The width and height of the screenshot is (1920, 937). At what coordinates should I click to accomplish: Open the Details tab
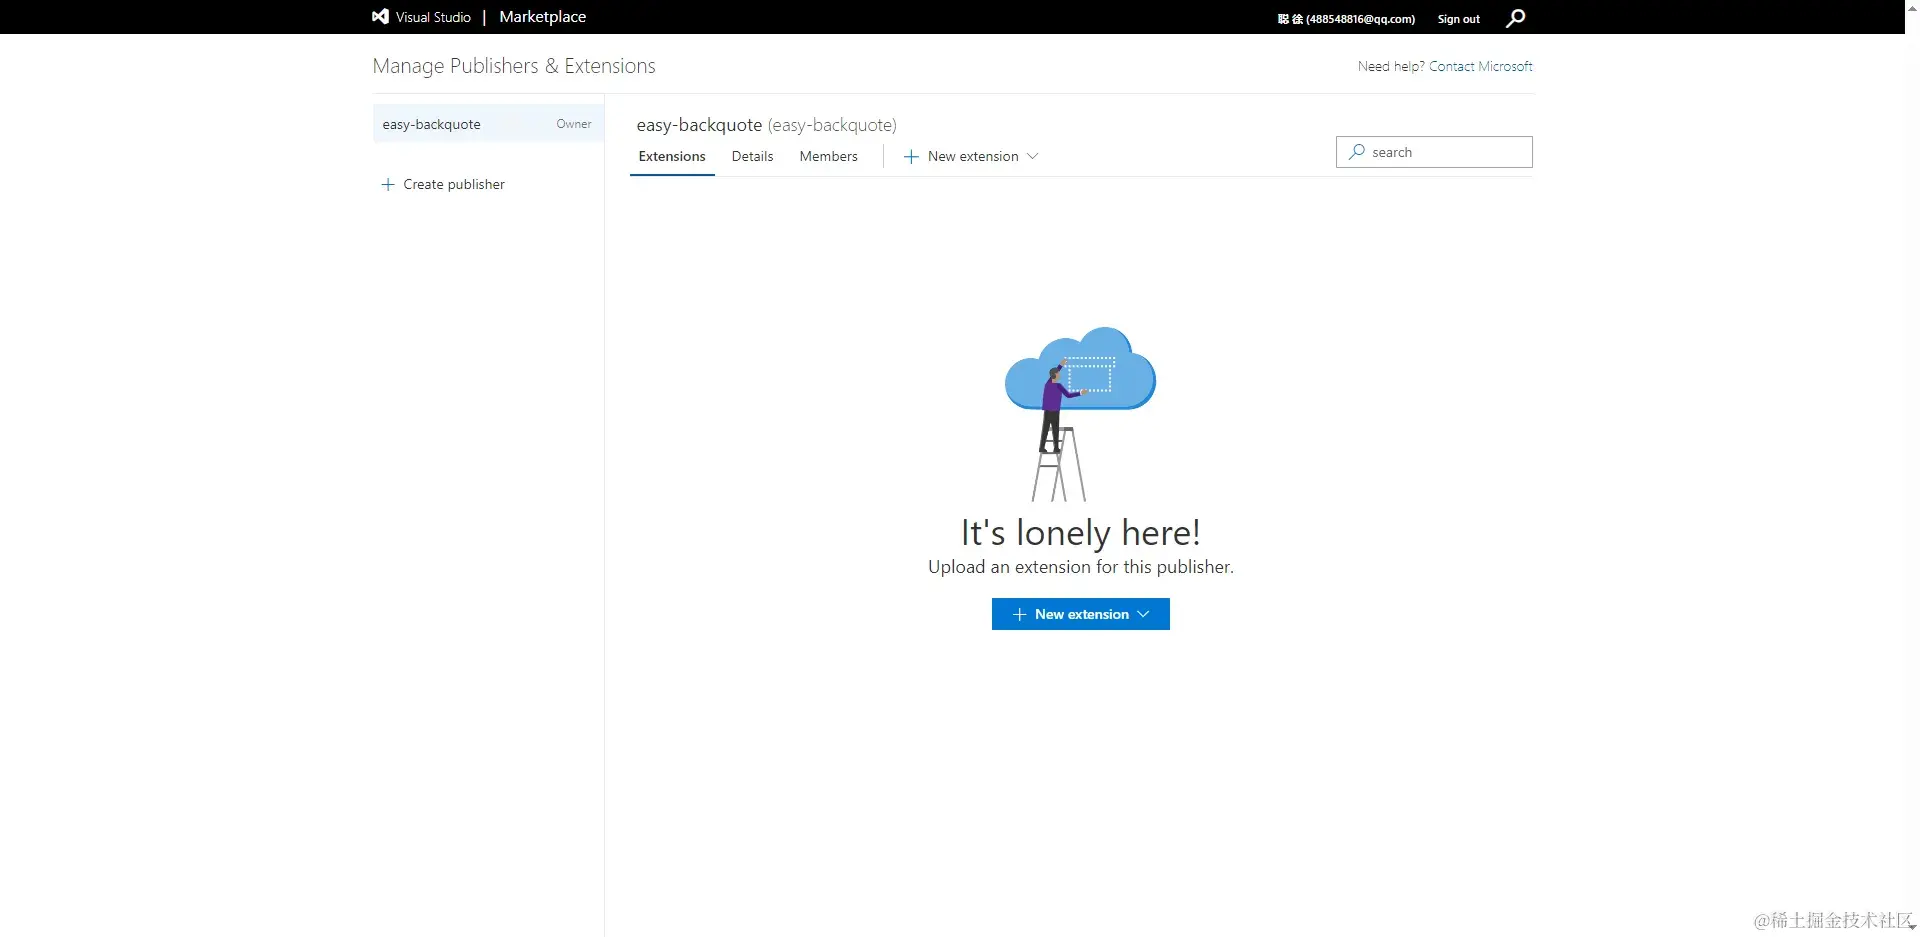[752, 157]
